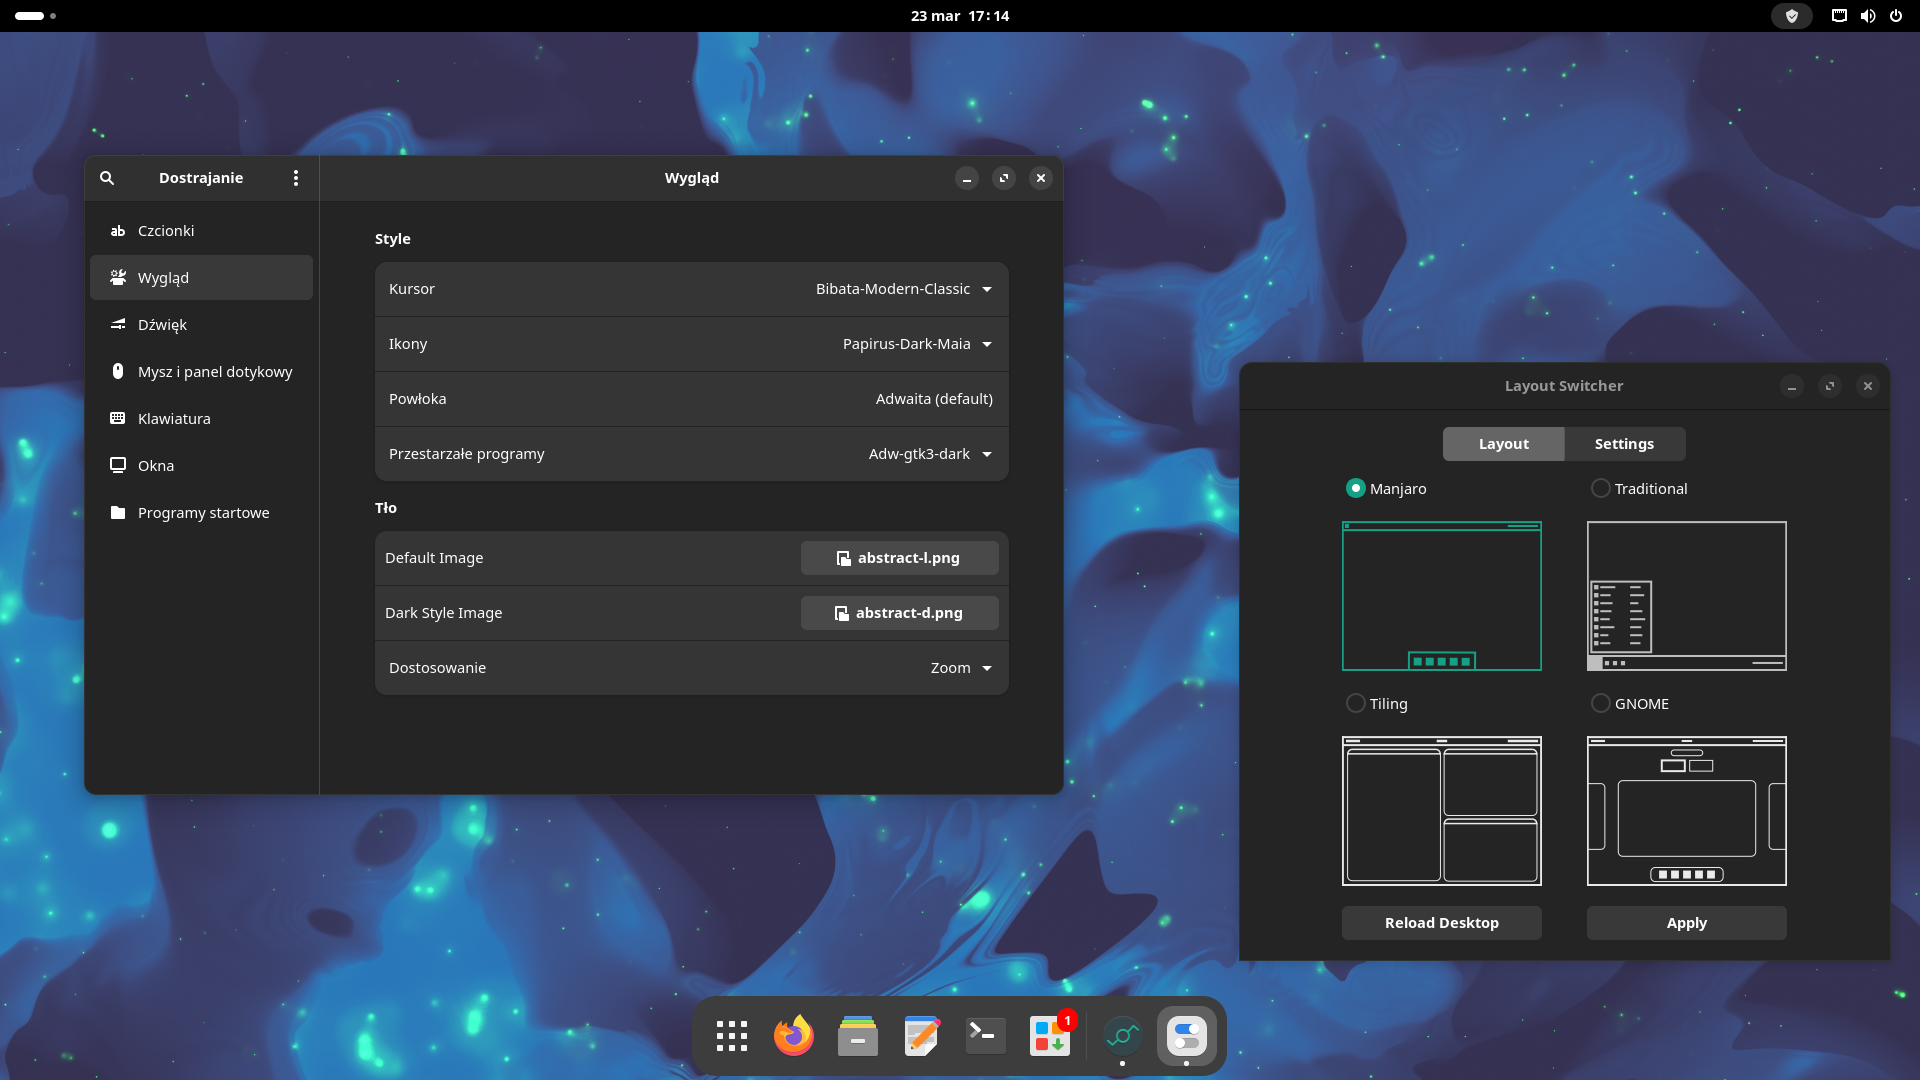This screenshot has width=1920, height=1080.
Task: Open the text editor dock icon
Action: tap(921, 1036)
